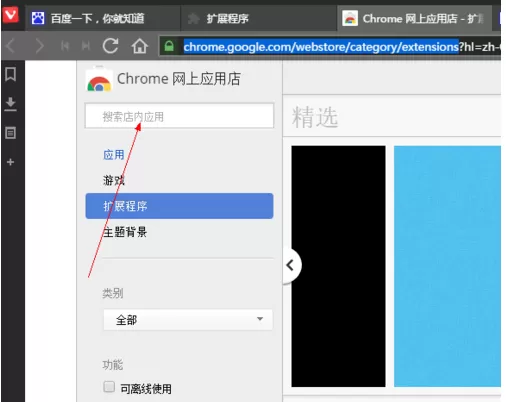Click the Chrome 网上应用店 heading

179,79
